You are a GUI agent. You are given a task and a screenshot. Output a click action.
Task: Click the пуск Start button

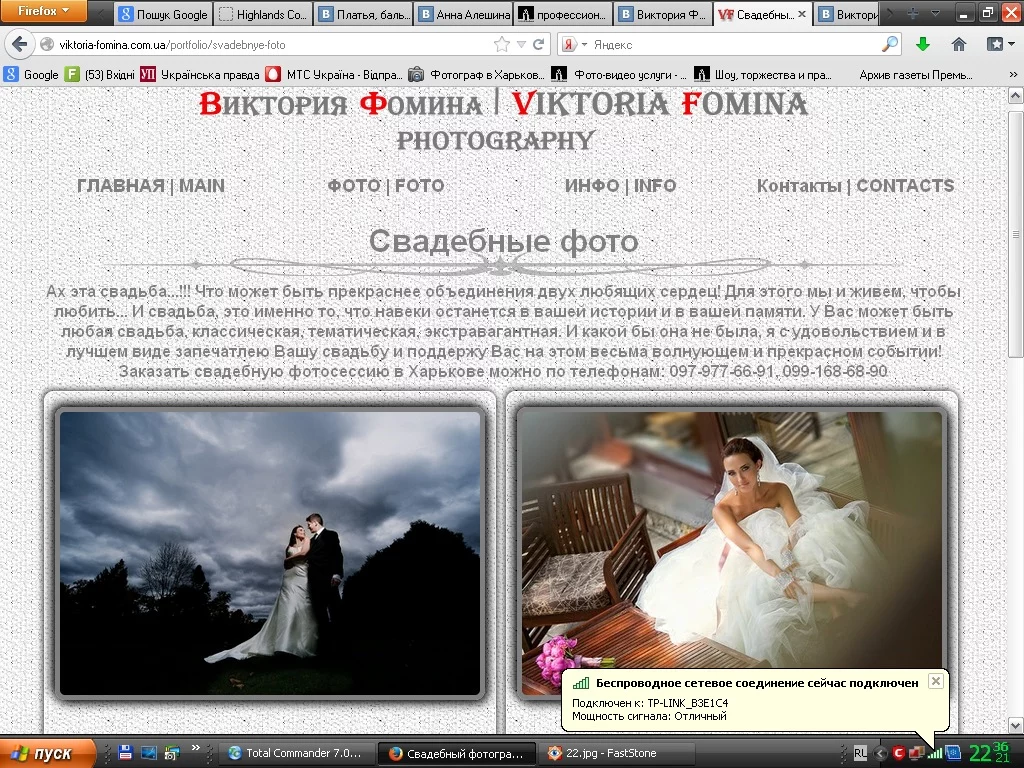tap(47, 753)
